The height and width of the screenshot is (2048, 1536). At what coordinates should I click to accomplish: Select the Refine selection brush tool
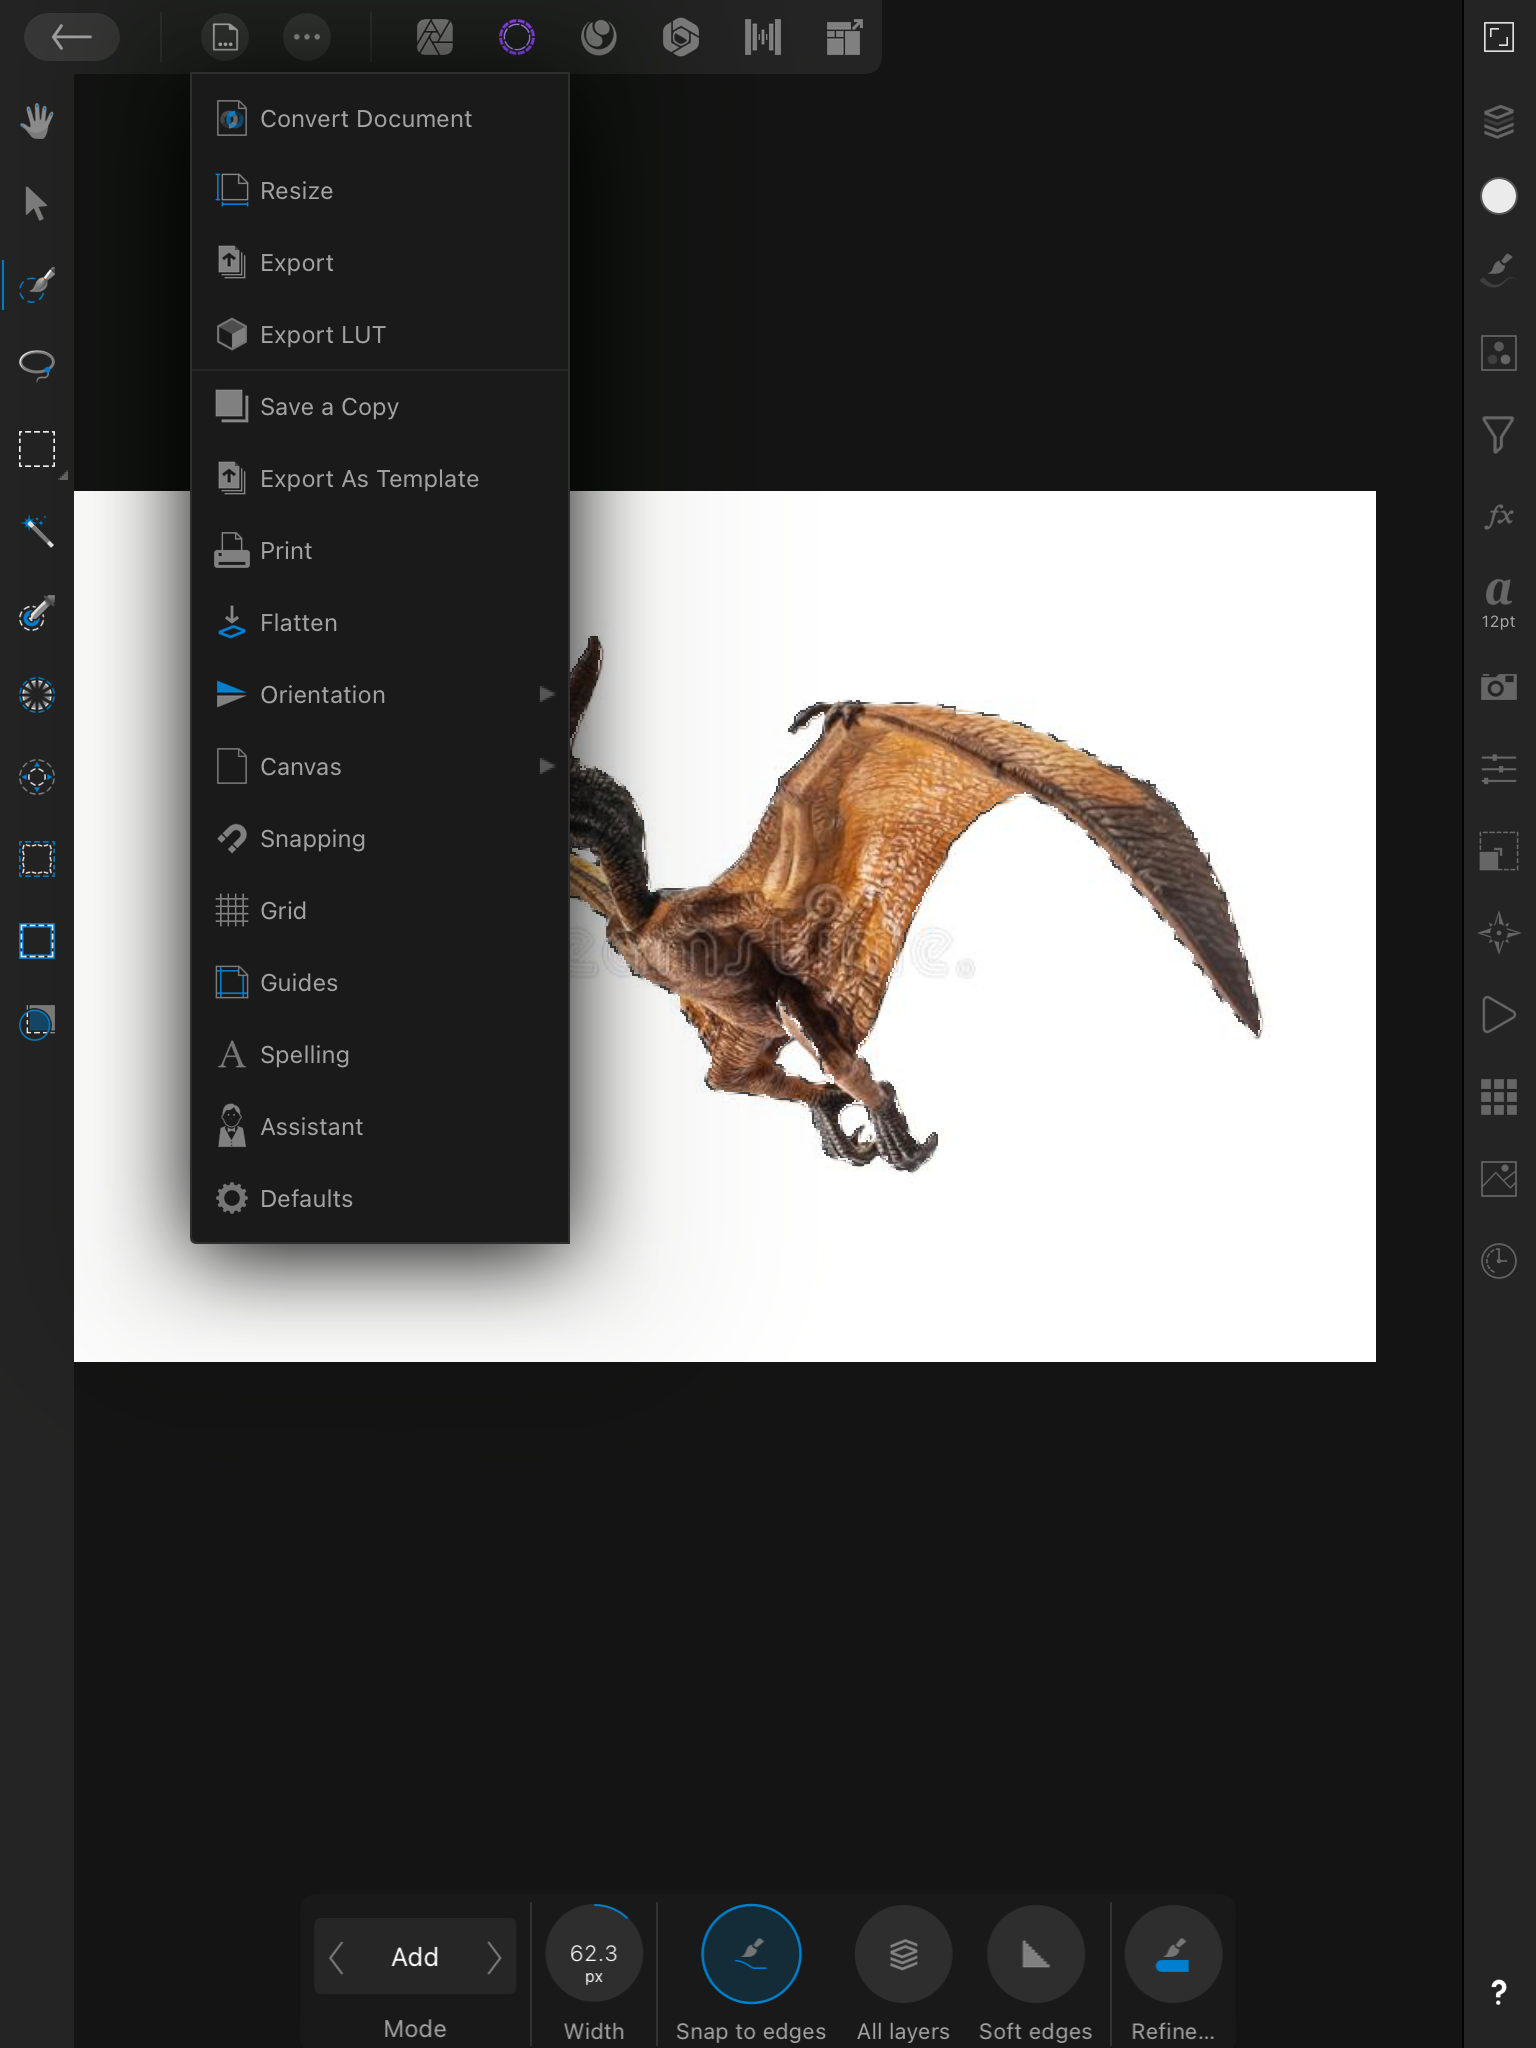[37, 614]
